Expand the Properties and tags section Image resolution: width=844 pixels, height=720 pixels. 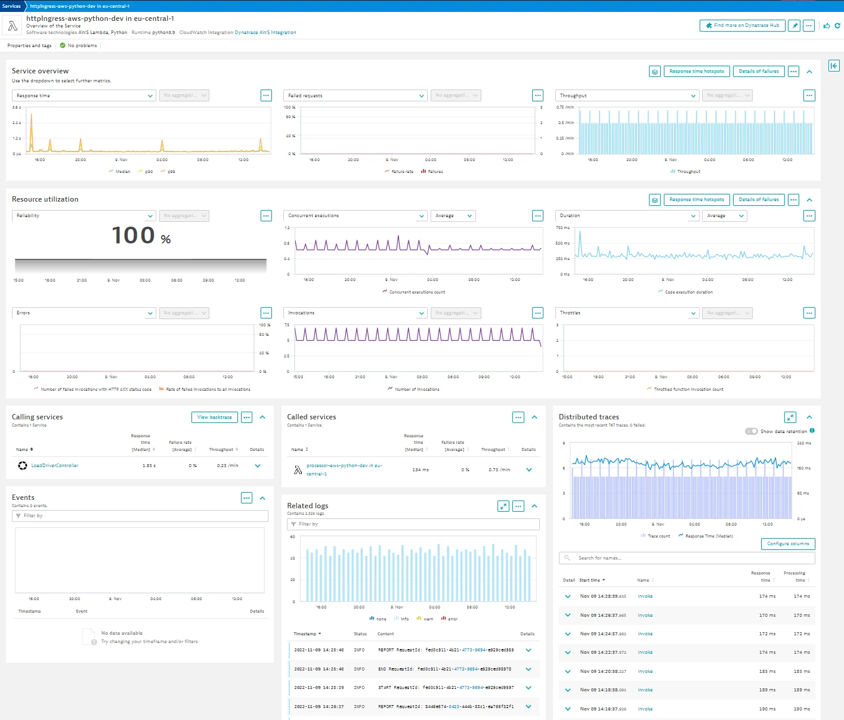pos(30,44)
